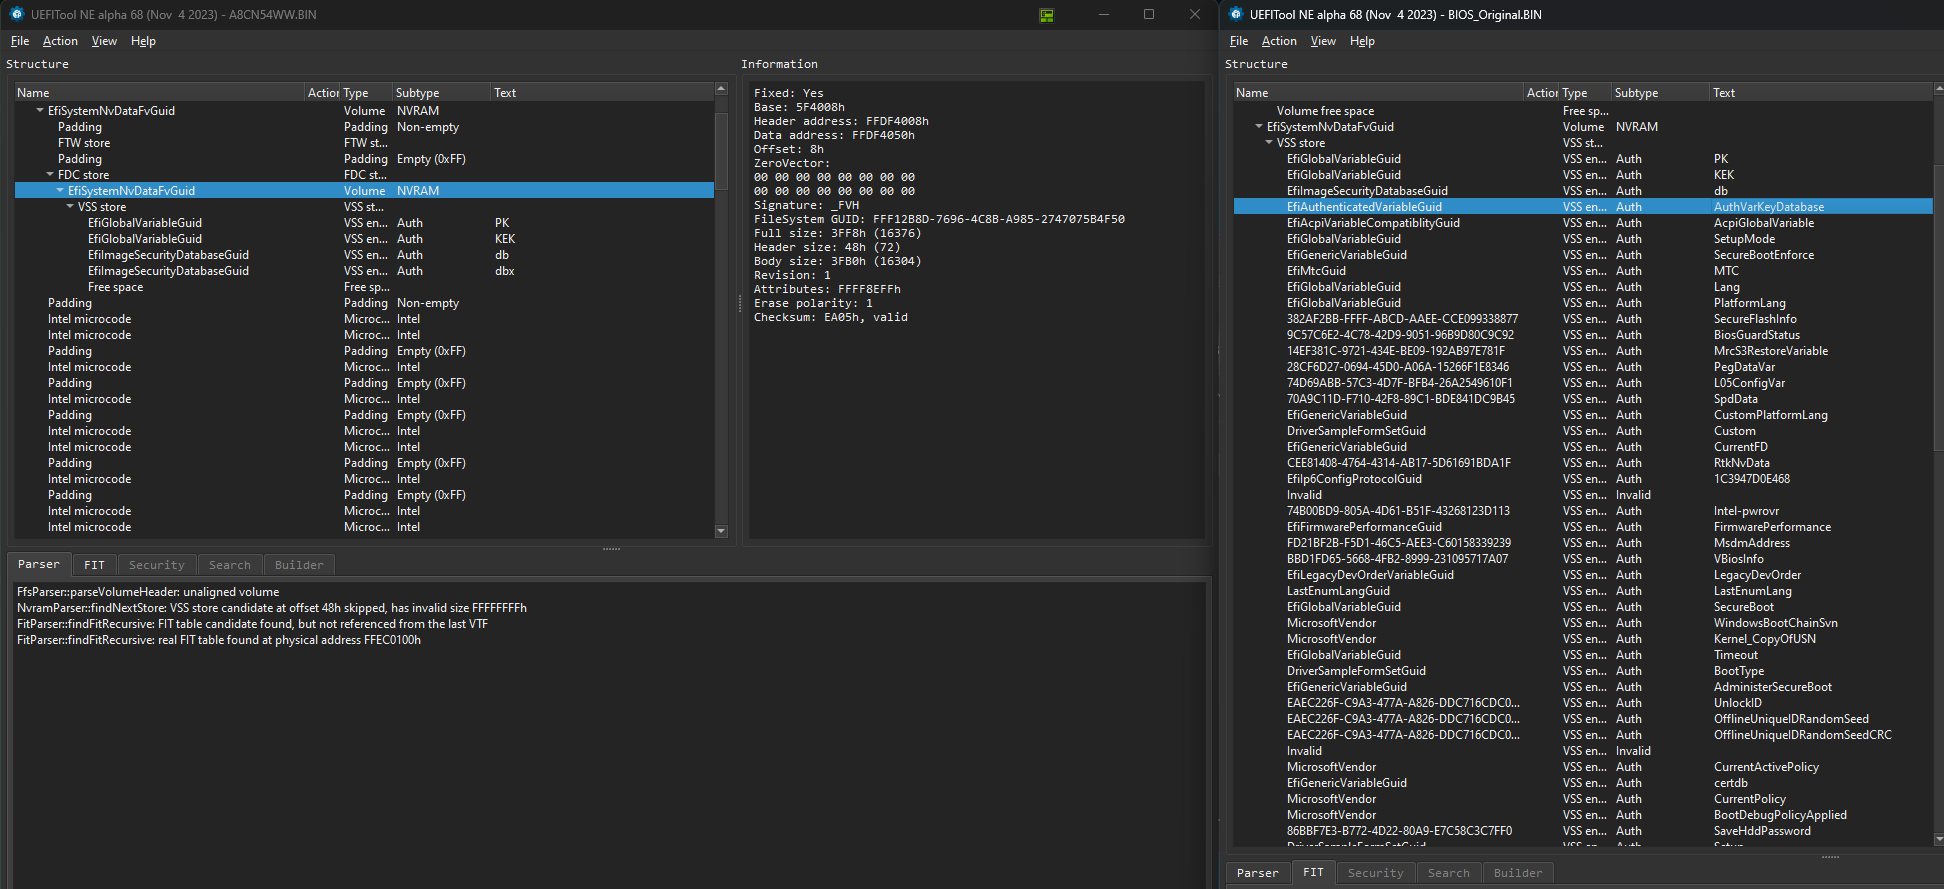Open the Action menu in A8CN54WW.BIN window
Image resolution: width=1944 pixels, height=889 pixels.
[60, 41]
